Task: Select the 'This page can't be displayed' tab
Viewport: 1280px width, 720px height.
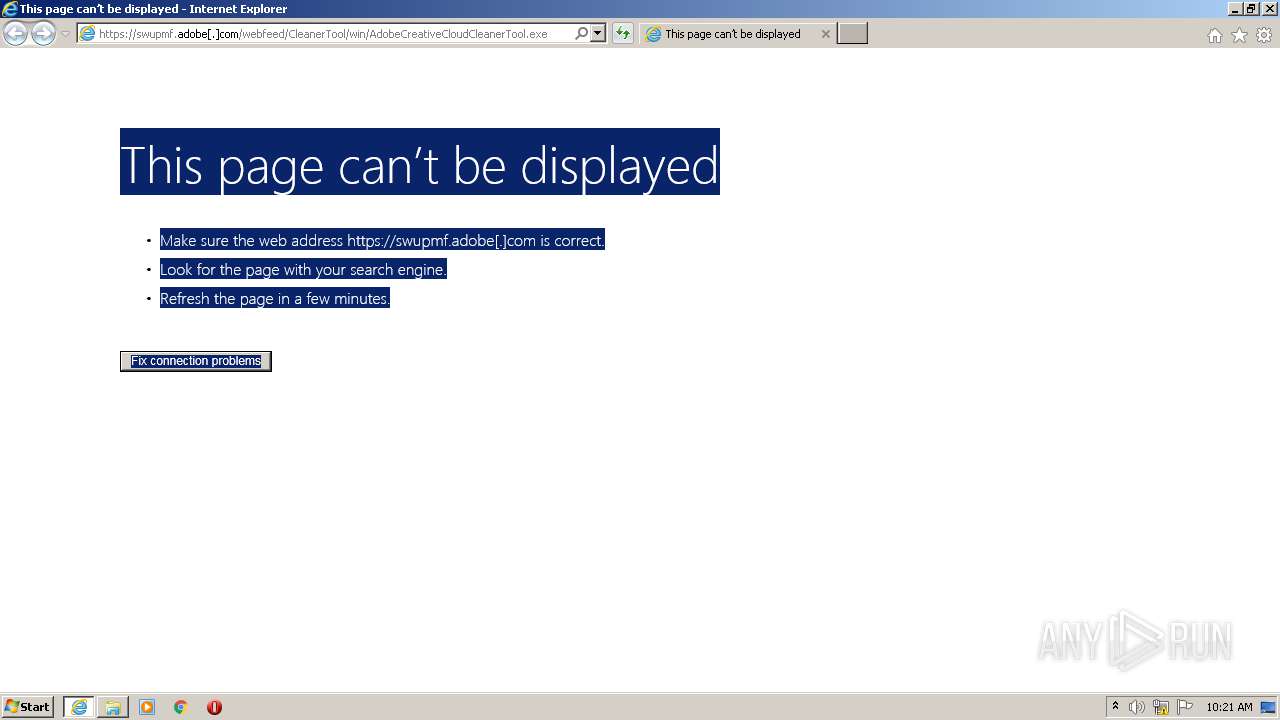Action: point(733,34)
